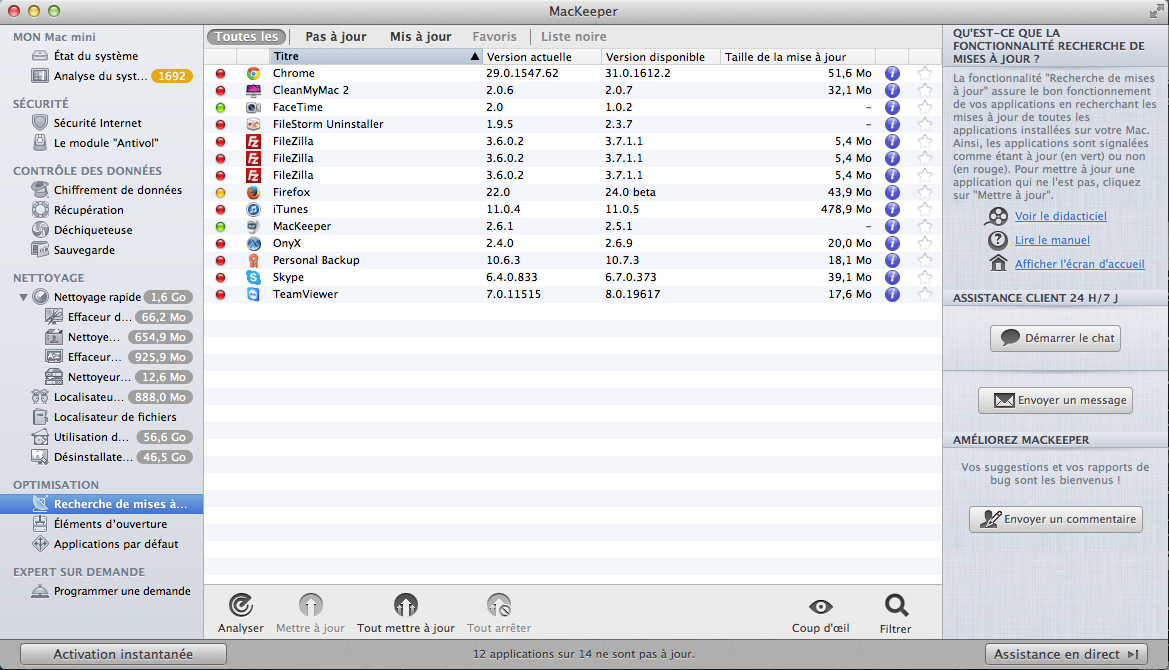Click the Skype application icon
The height and width of the screenshot is (670, 1169).
tap(253, 277)
